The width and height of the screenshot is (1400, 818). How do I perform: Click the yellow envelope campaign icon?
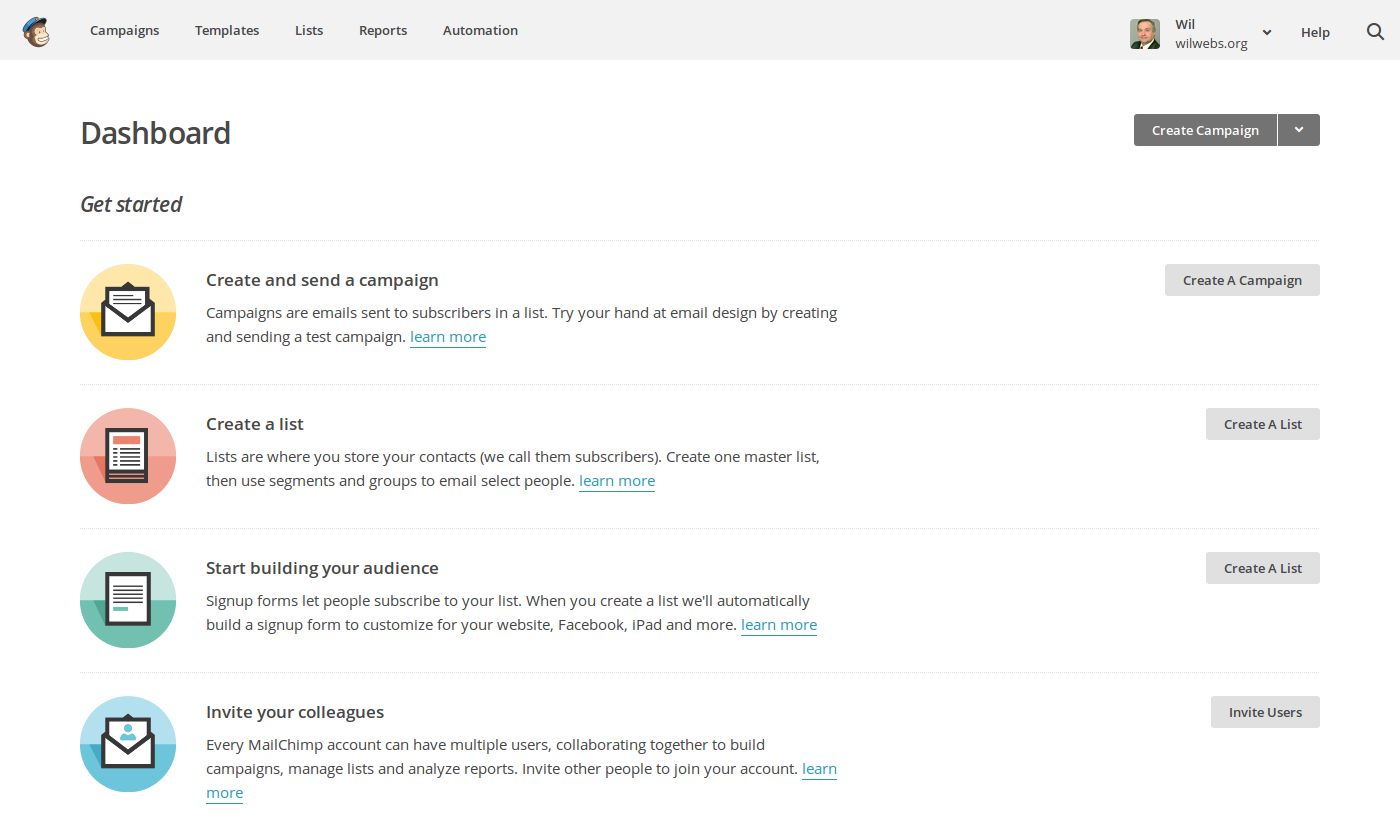point(128,312)
